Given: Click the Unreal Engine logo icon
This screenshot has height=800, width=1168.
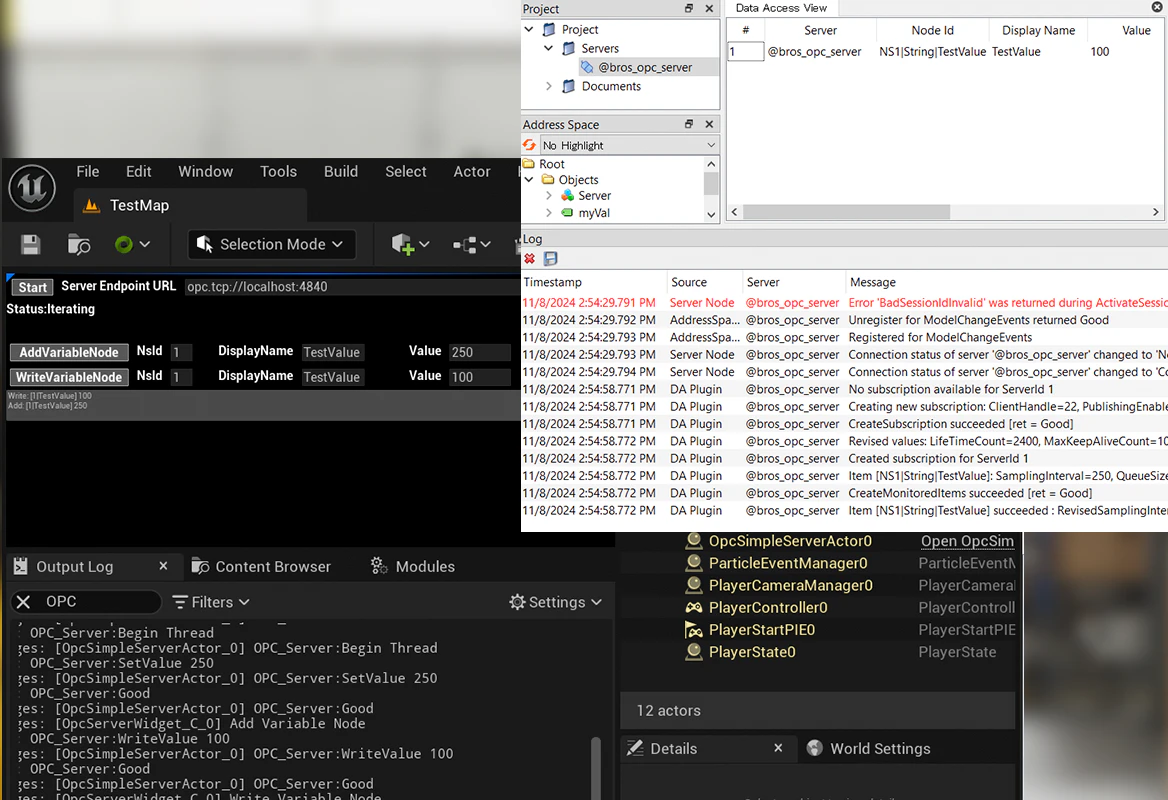Looking at the screenshot, I should (x=32, y=188).
